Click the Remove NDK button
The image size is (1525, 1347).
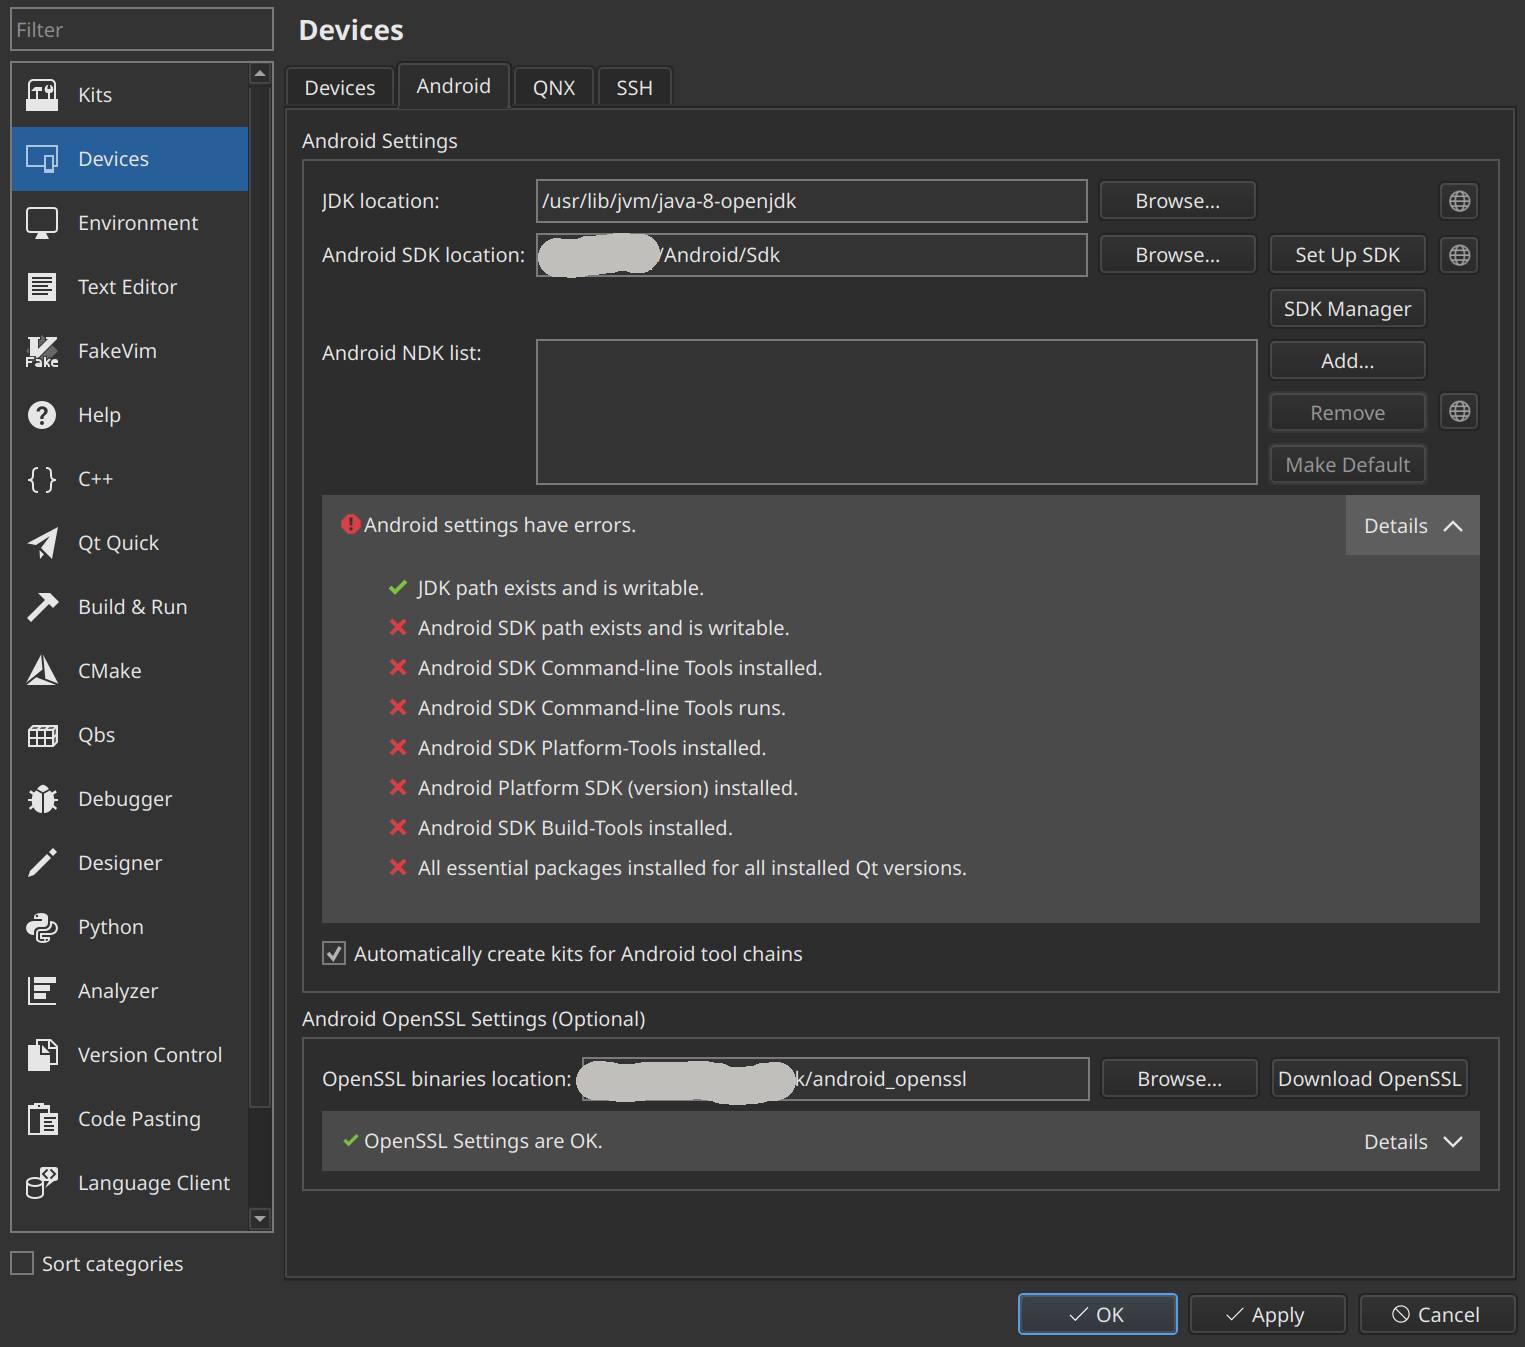coord(1347,413)
